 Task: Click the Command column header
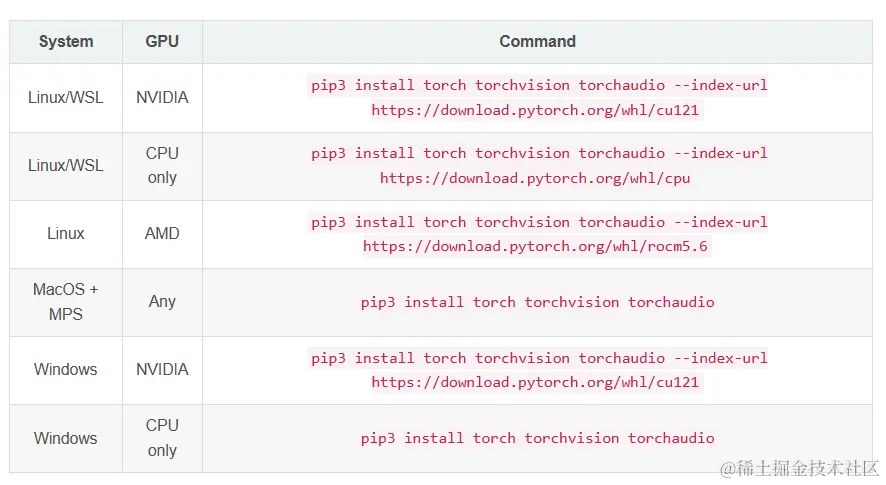tap(537, 42)
